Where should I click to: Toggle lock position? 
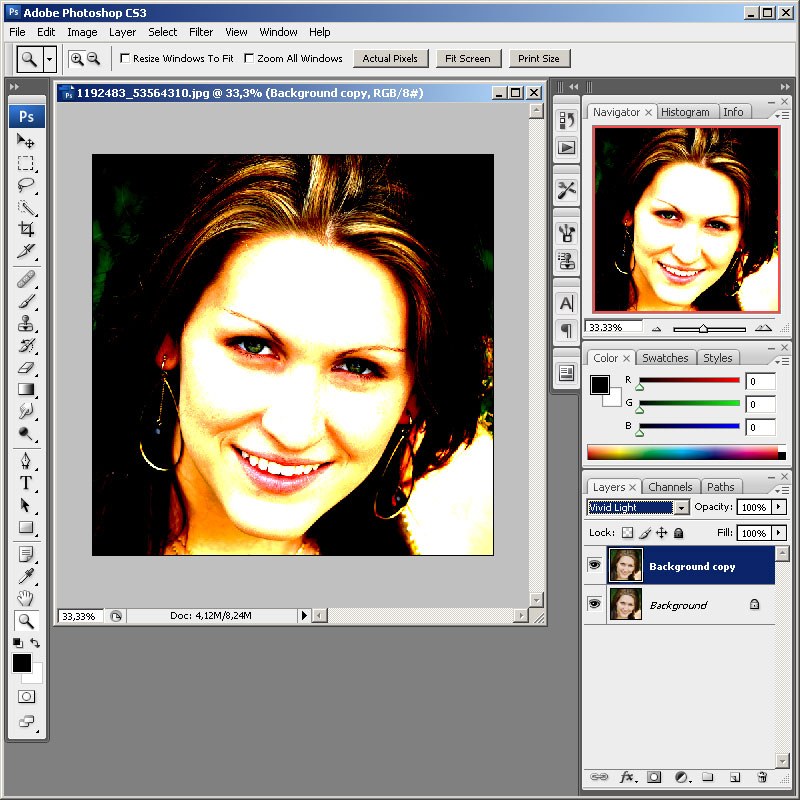662,533
